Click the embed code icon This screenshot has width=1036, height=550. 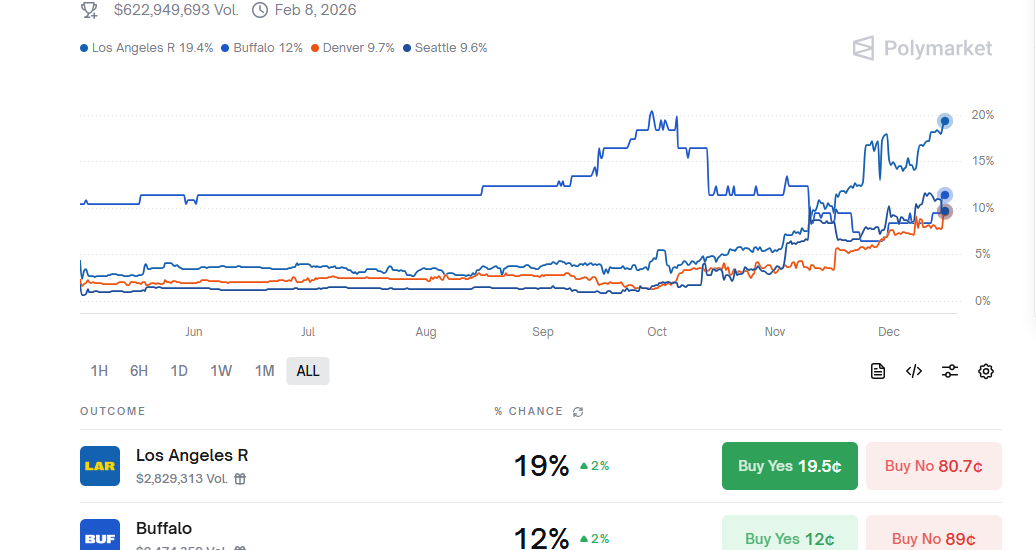point(914,372)
